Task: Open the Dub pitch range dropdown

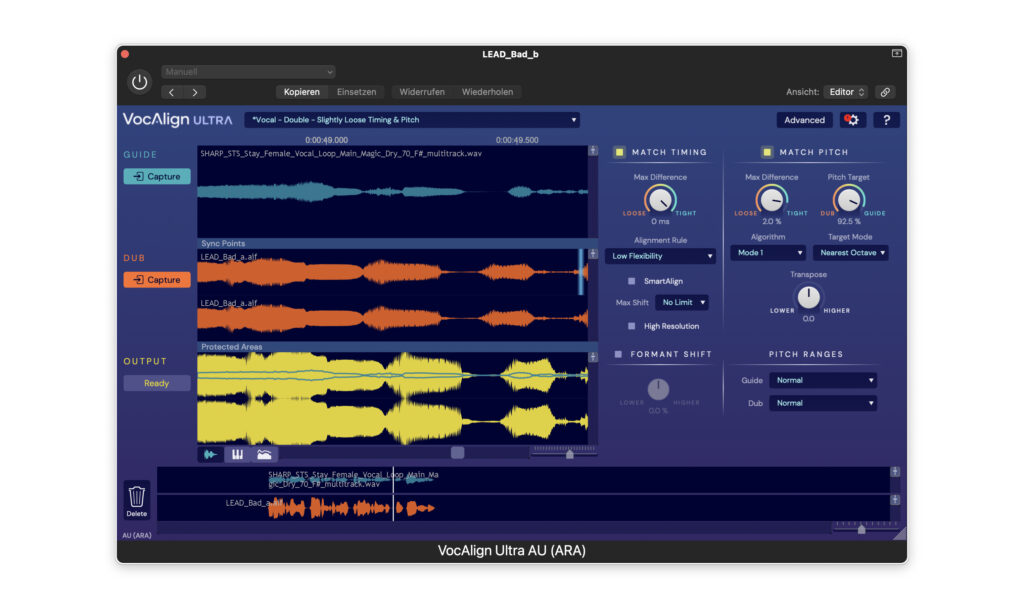Action: 823,403
